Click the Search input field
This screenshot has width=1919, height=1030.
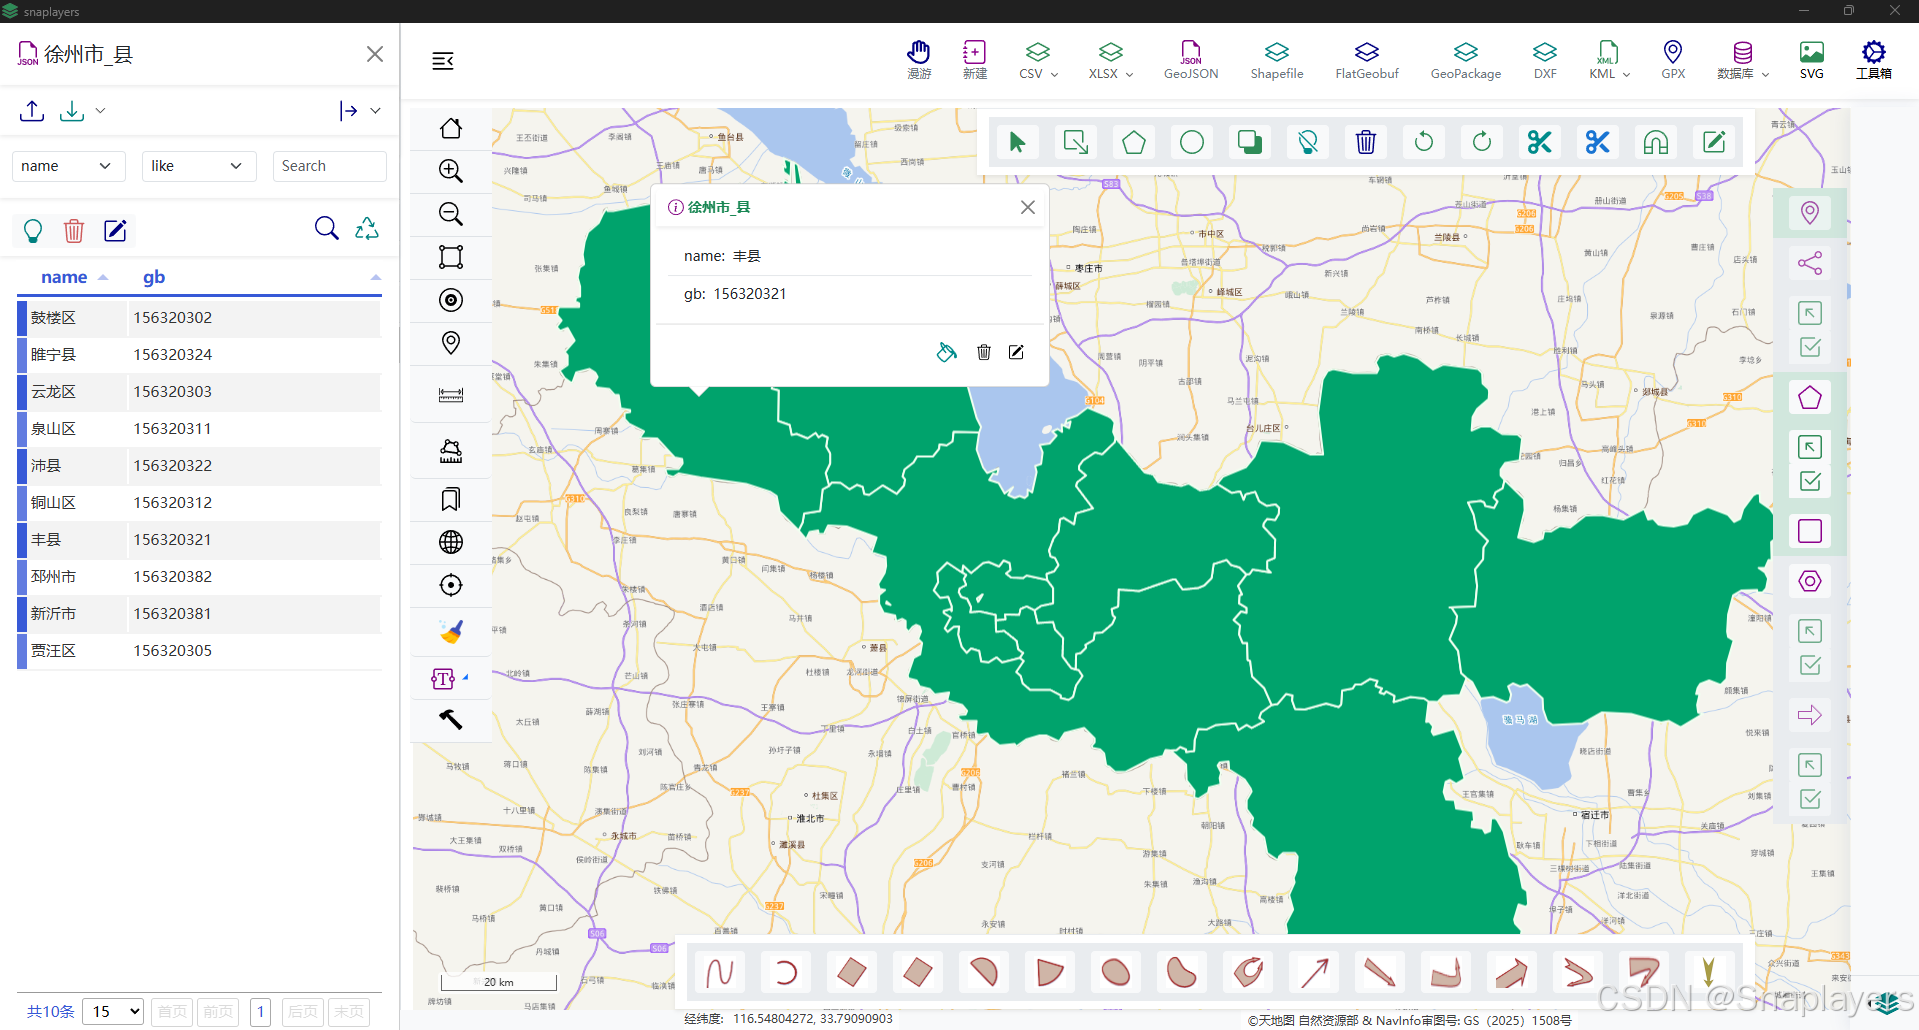pos(330,166)
